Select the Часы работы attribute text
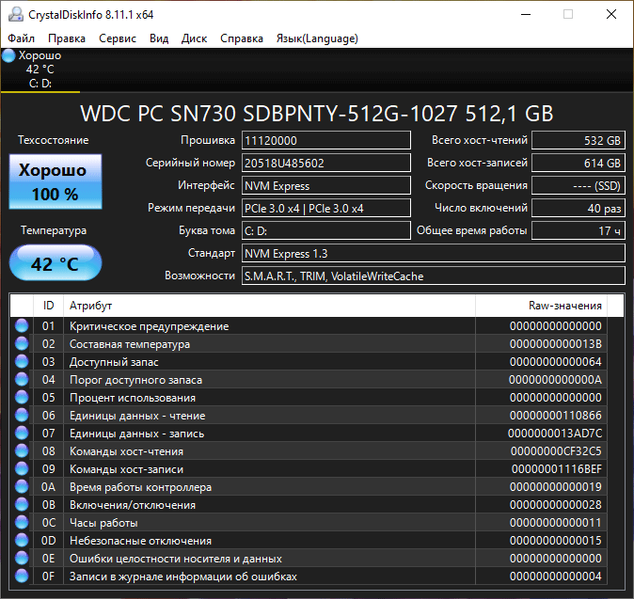 tap(104, 523)
